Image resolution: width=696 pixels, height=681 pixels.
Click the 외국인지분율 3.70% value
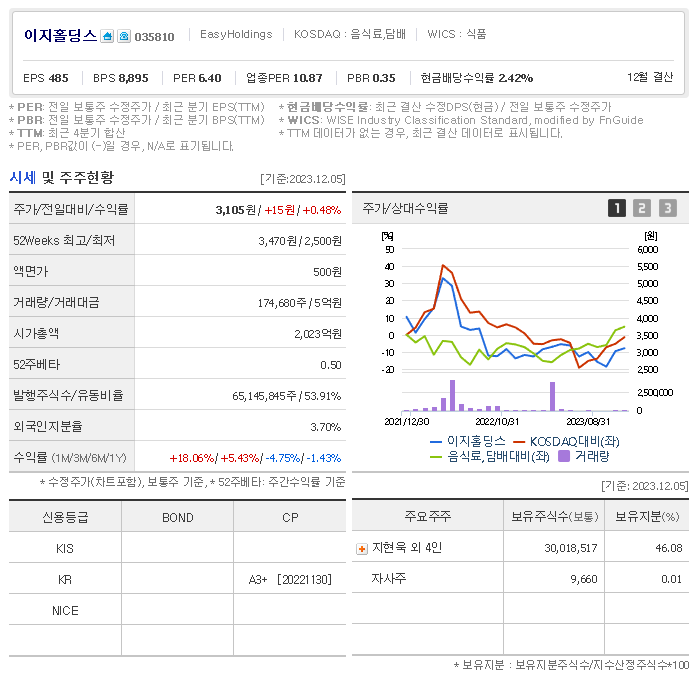(326, 427)
